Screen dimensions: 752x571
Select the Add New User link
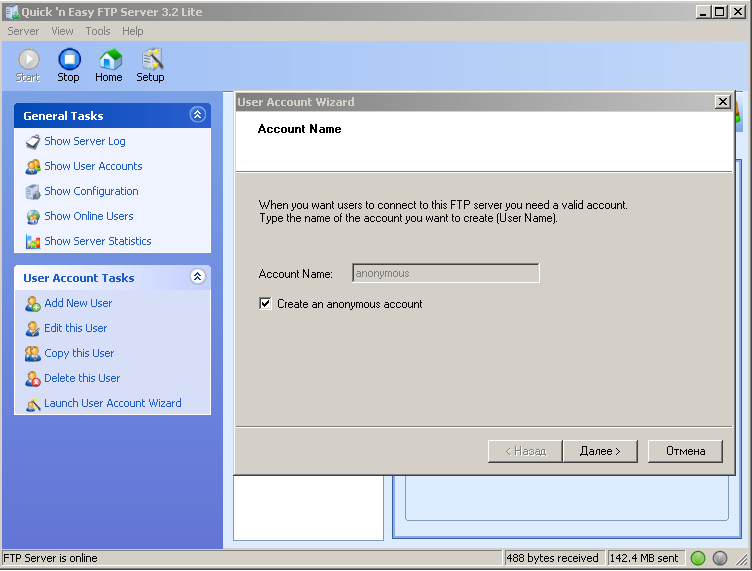(x=78, y=303)
